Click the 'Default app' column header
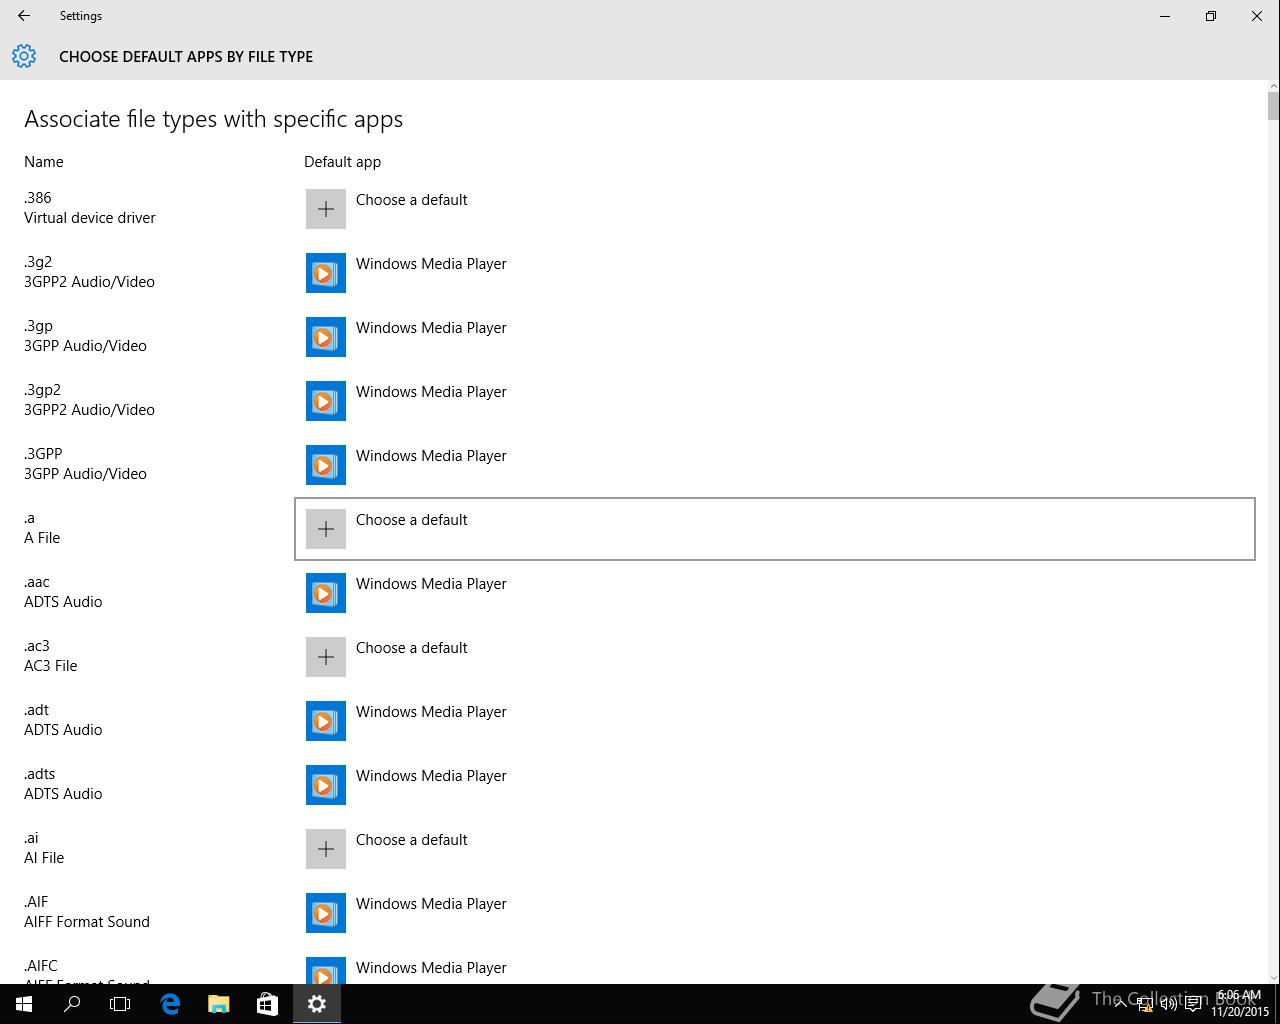This screenshot has width=1280, height=1024. point(343,162)
